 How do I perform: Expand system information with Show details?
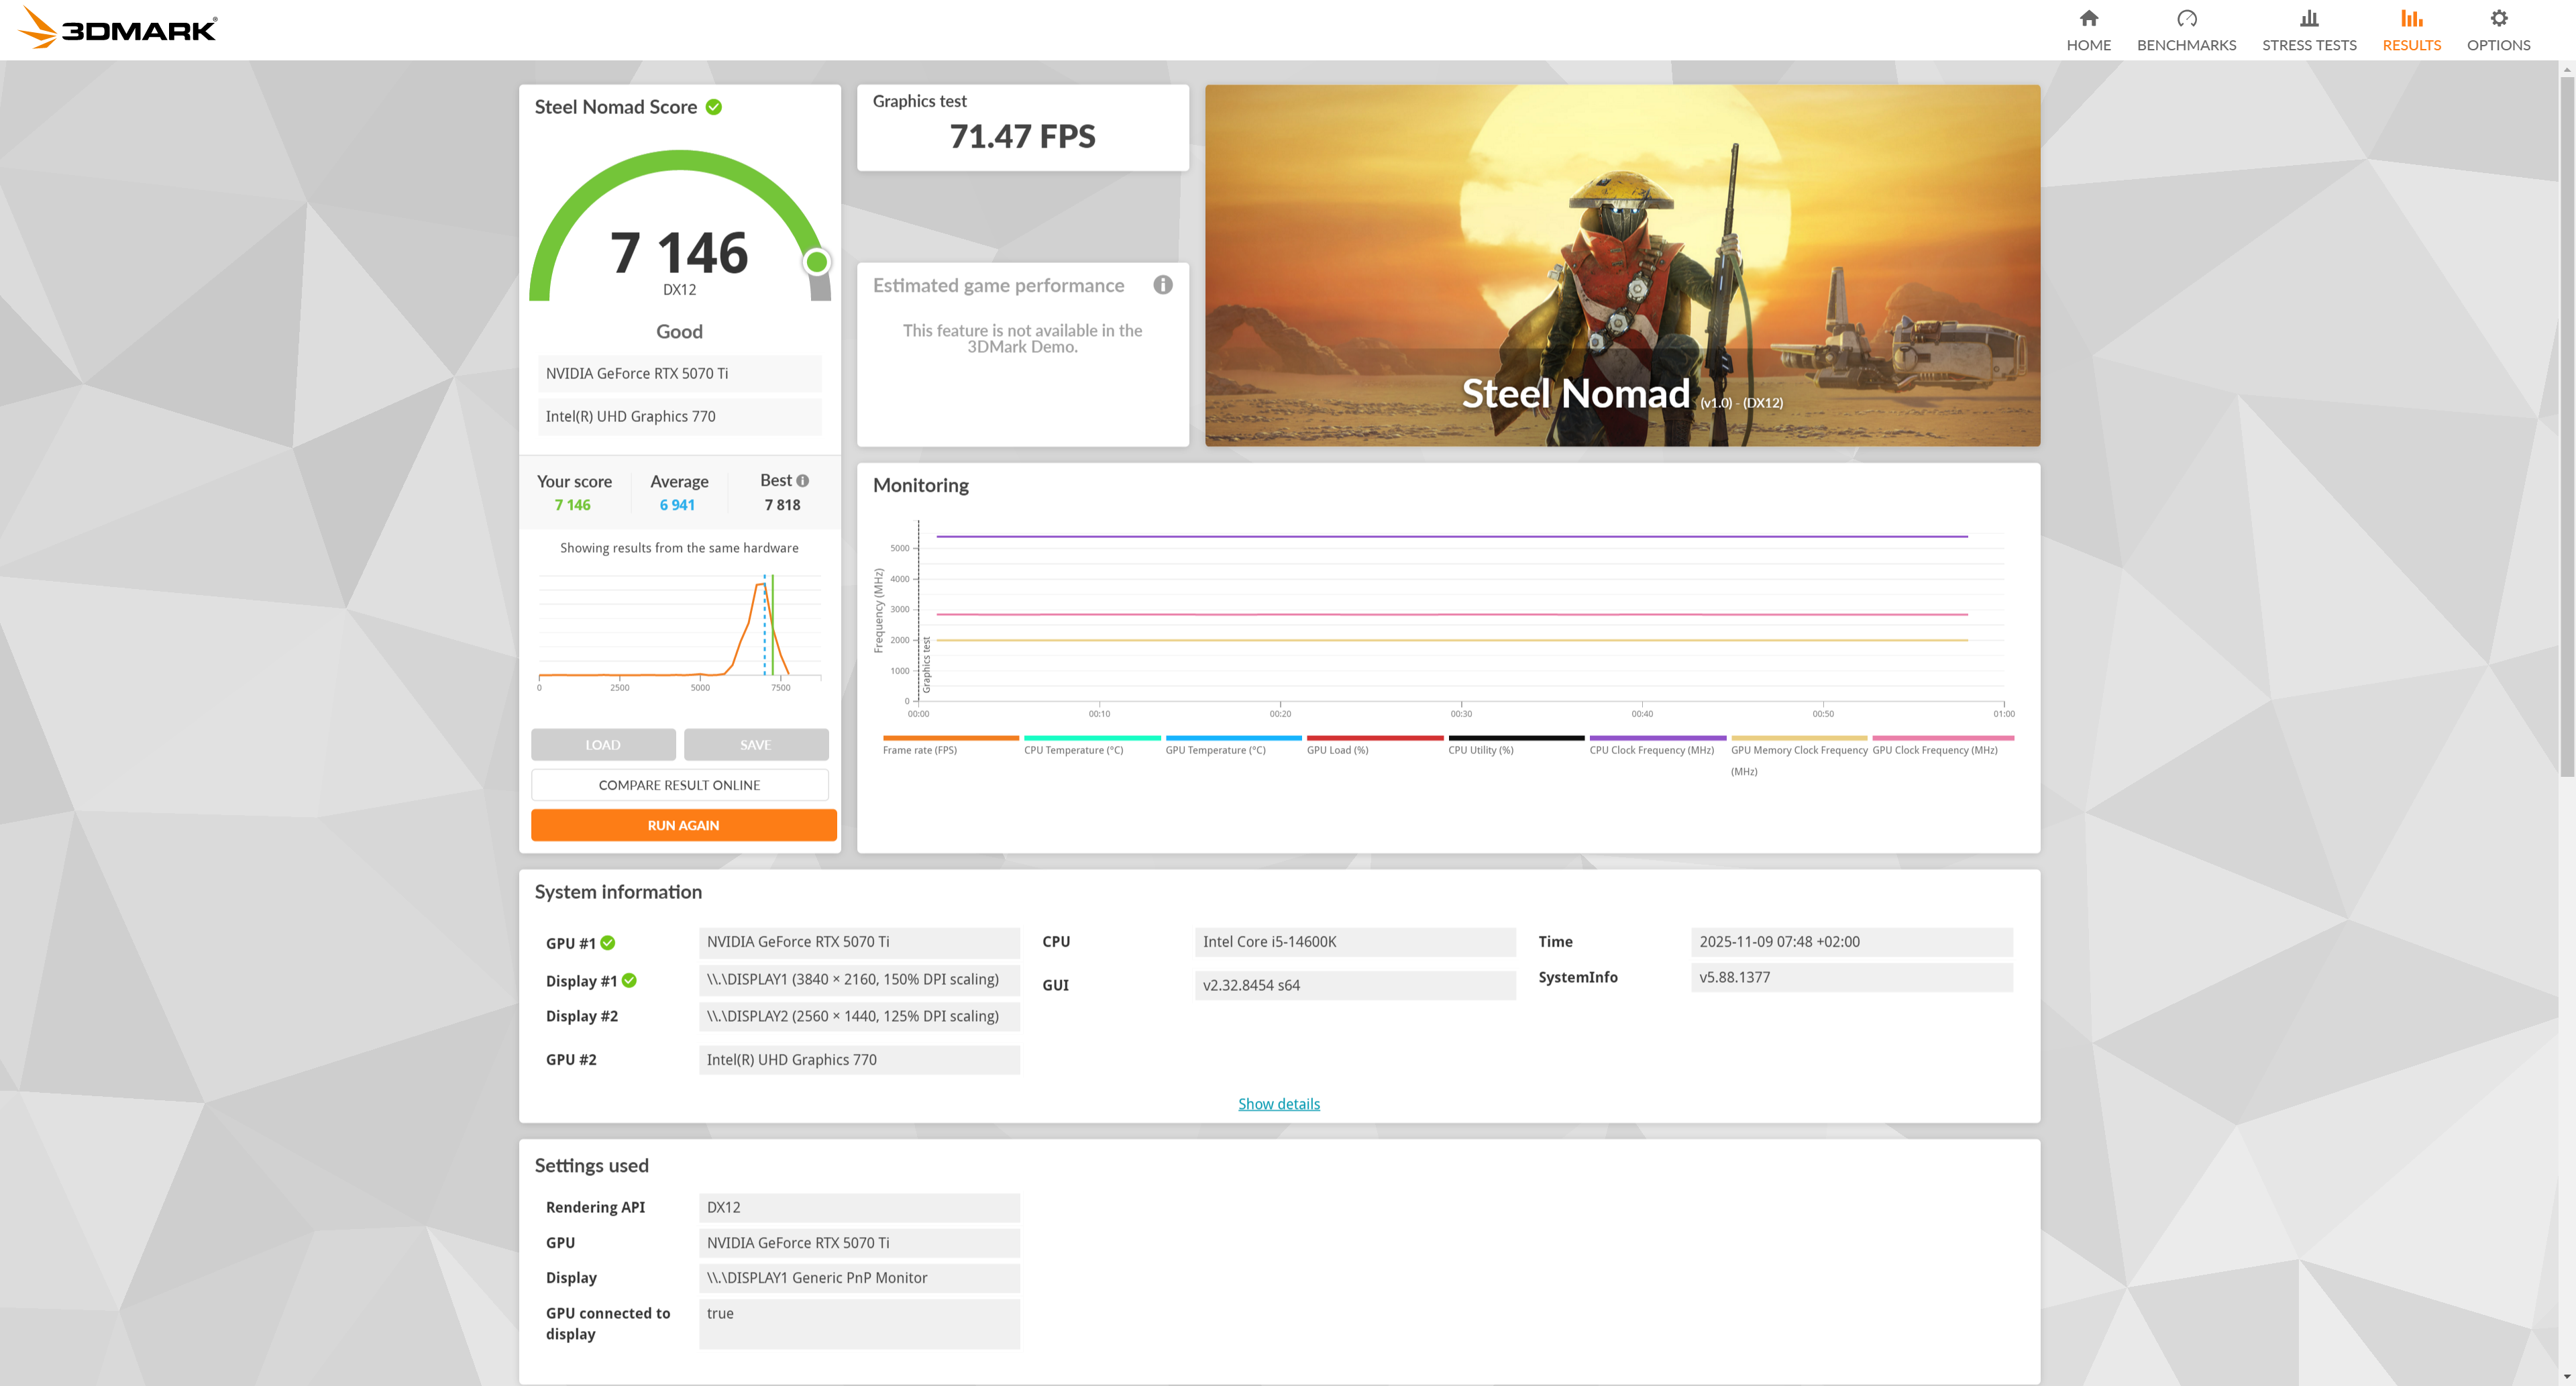click(1278, 1104)
